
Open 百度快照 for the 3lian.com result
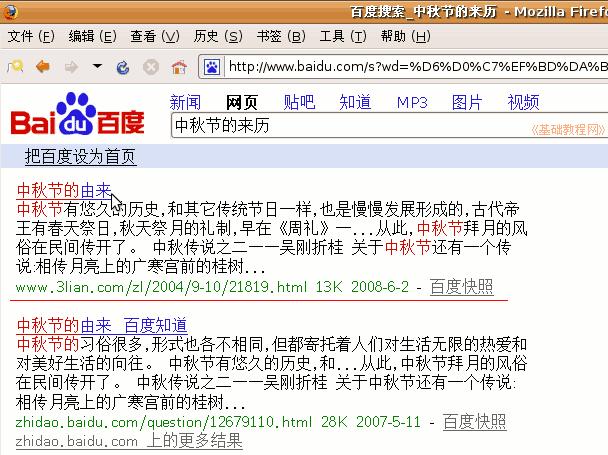[461, 287]
